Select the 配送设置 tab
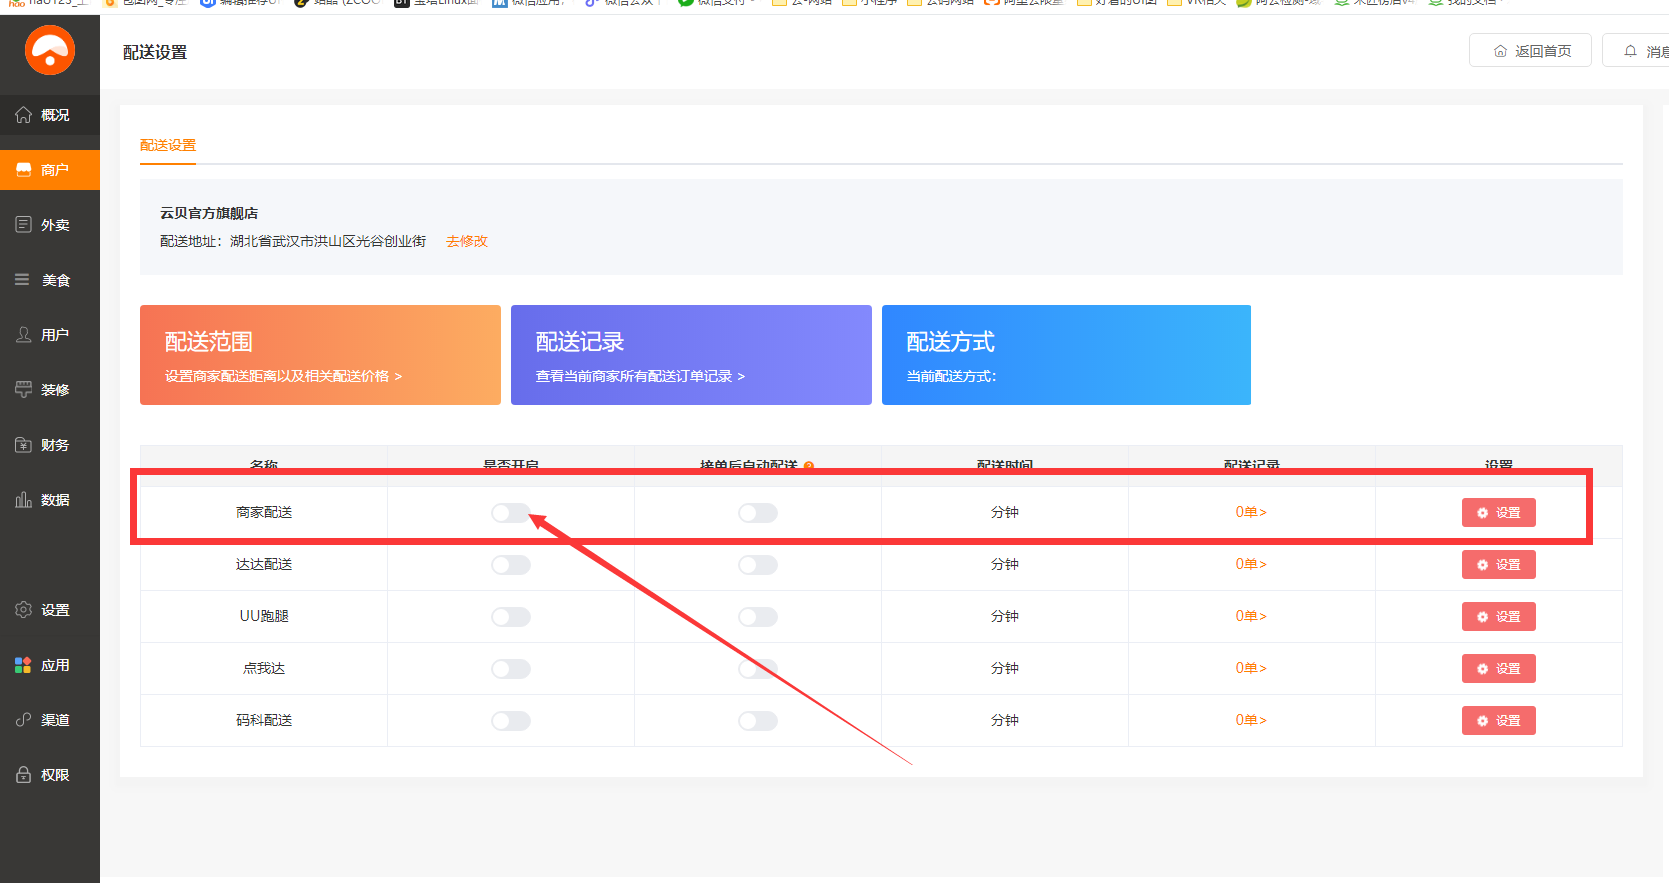The width and height of the screenshot is (1669, 883). click(x=168, y=146)
